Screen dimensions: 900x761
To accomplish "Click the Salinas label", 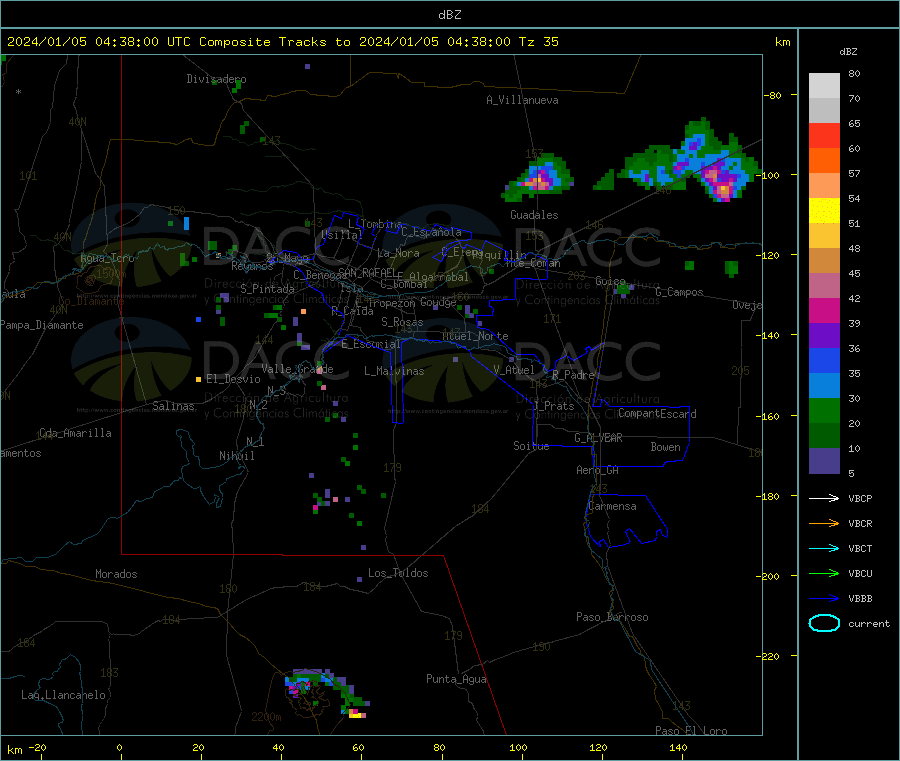I will coord(173,406).
